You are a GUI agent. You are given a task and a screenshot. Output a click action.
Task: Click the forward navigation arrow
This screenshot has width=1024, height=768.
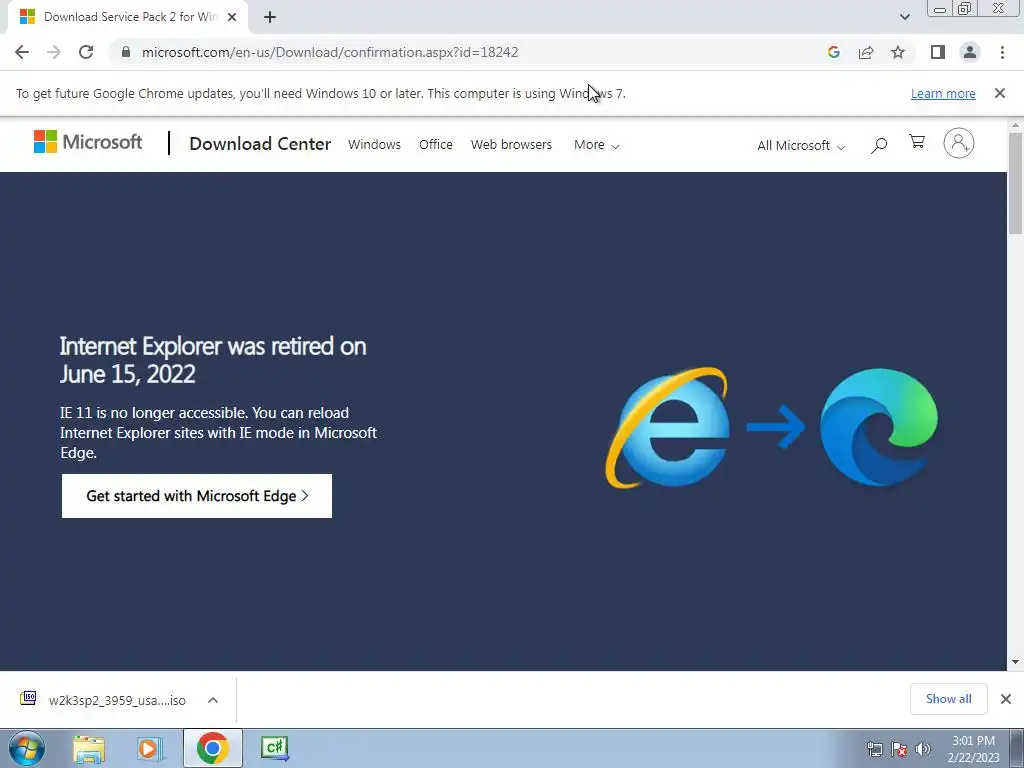tap(54, 52)
